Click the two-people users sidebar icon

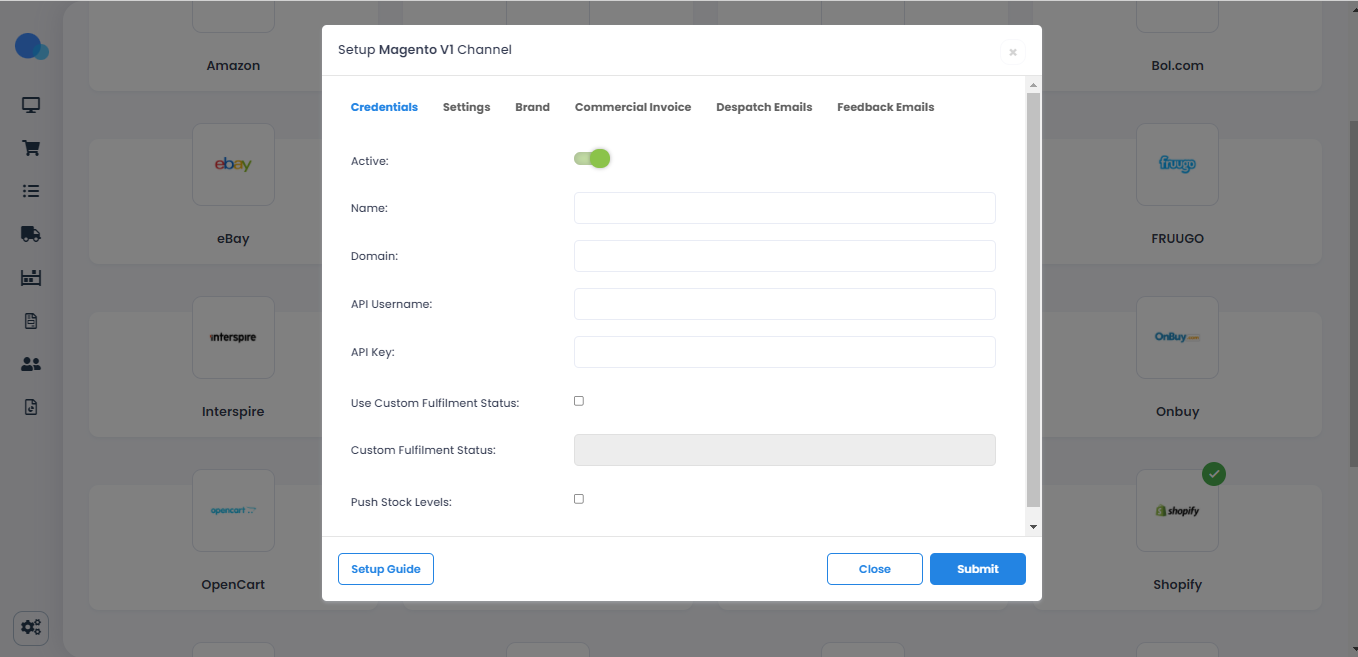coord(31,364)
